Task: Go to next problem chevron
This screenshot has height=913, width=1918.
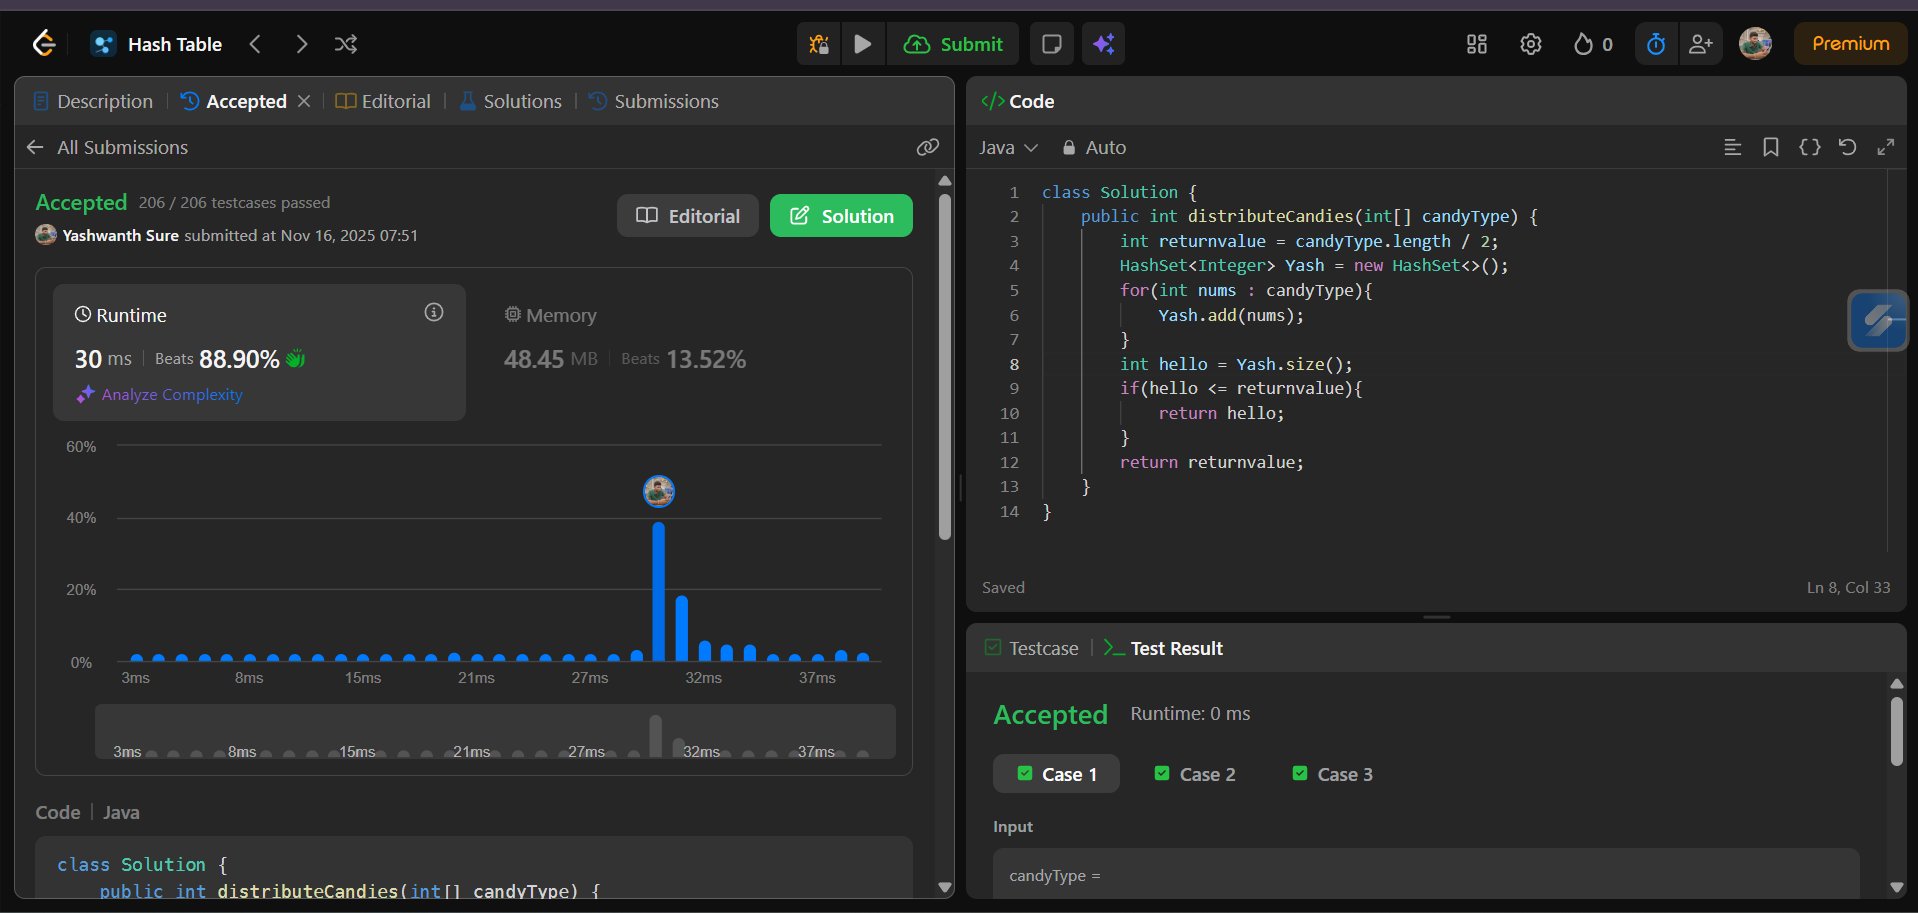Action: 302,44
